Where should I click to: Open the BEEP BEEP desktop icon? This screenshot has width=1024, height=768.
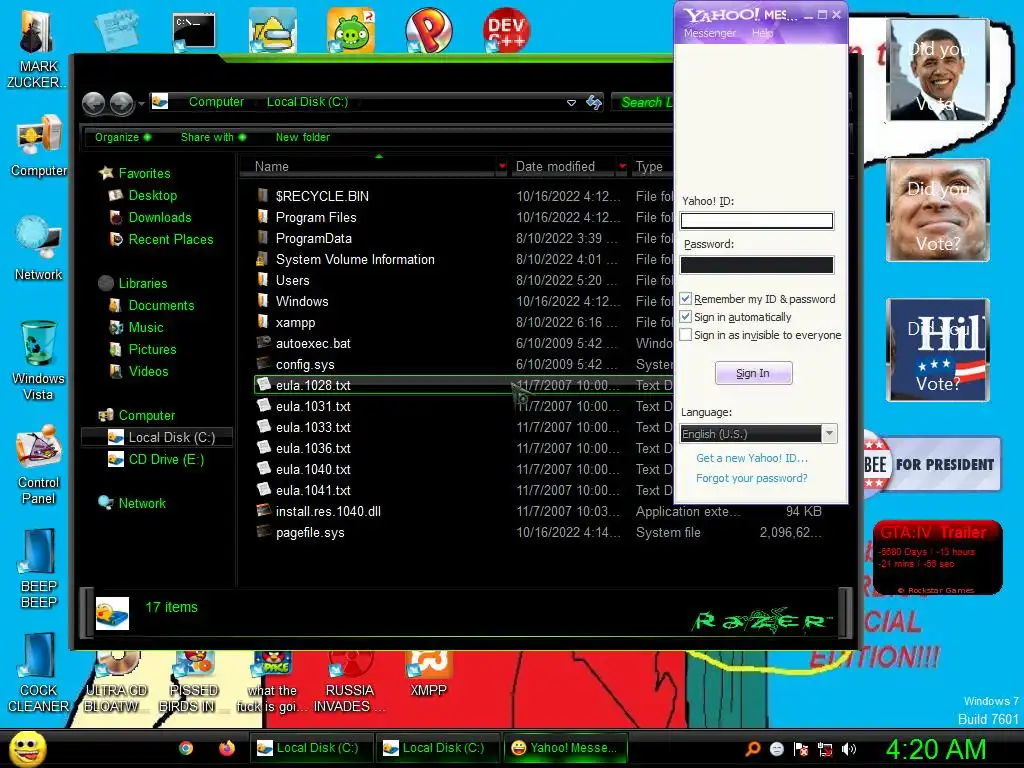38,567
